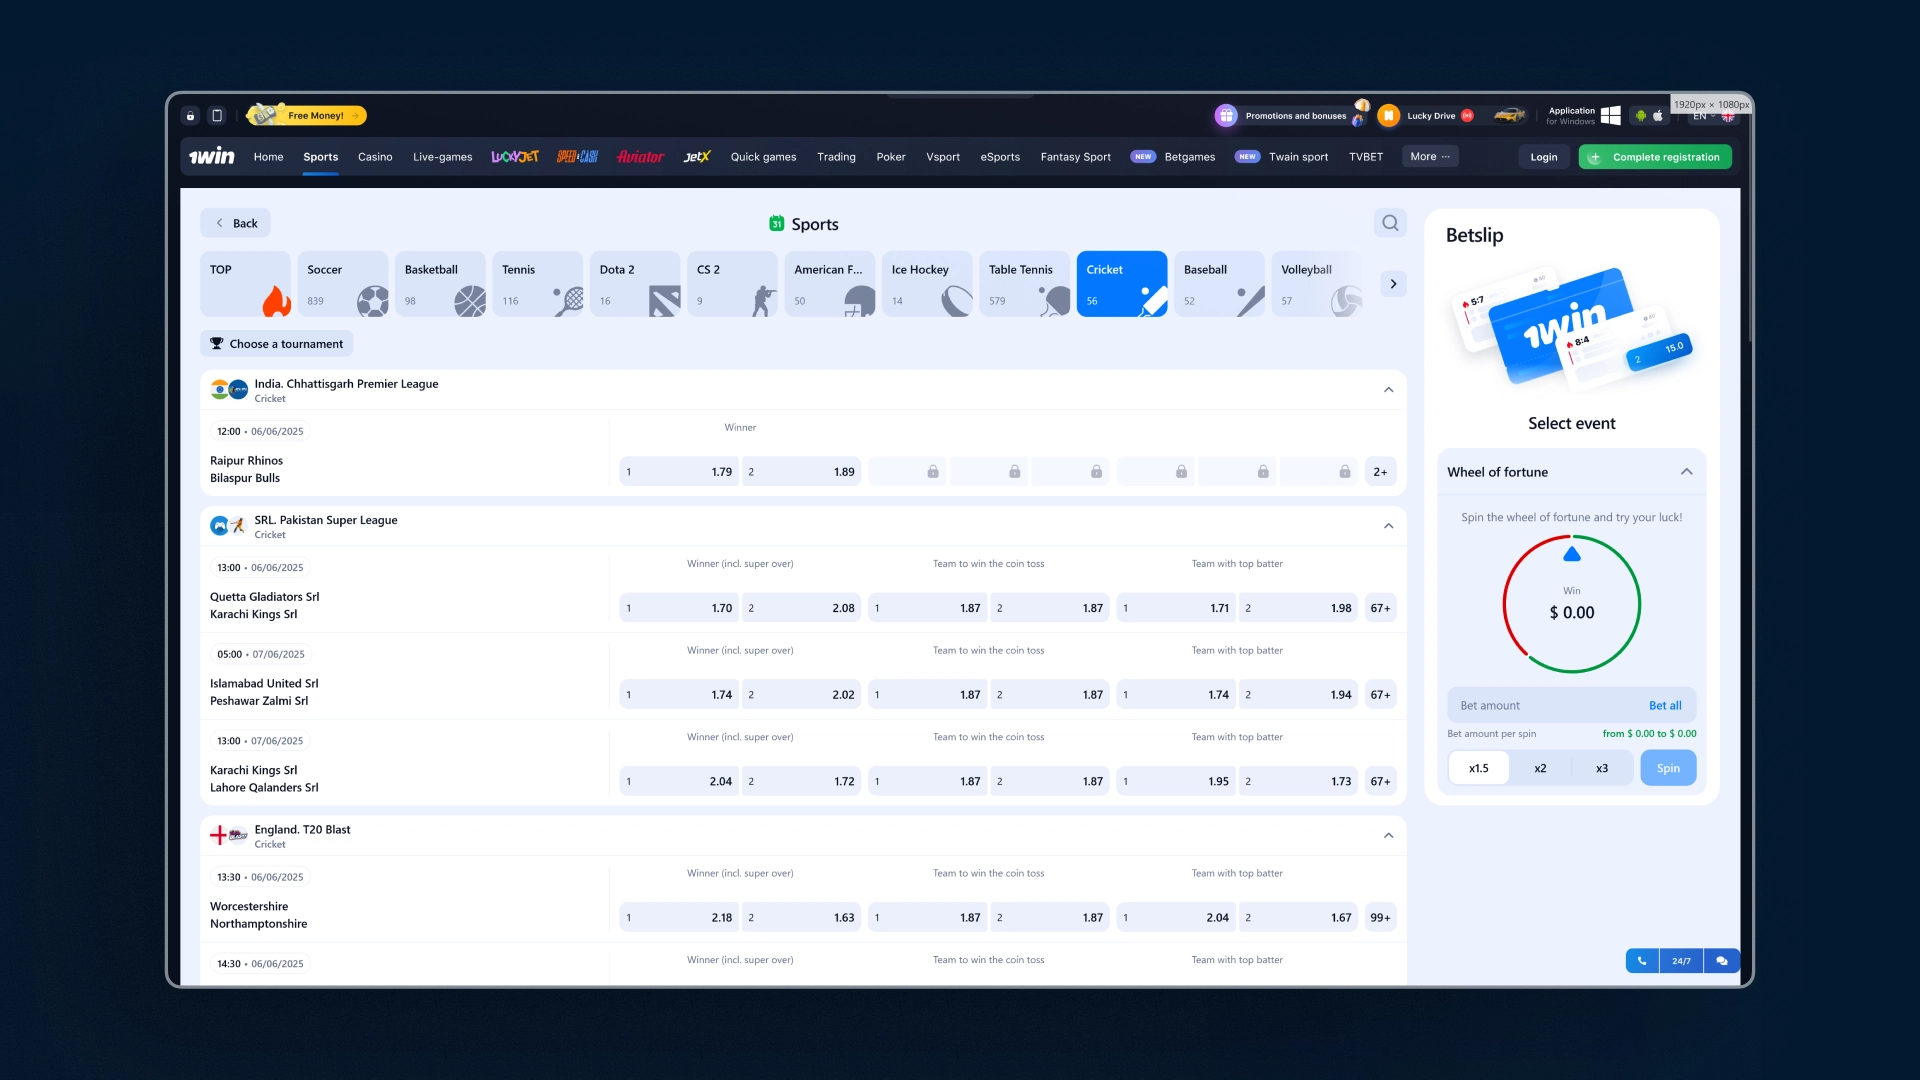
Task: Pick Karachi Kings Srl winner odds 2.08
Action: [802, 608]
